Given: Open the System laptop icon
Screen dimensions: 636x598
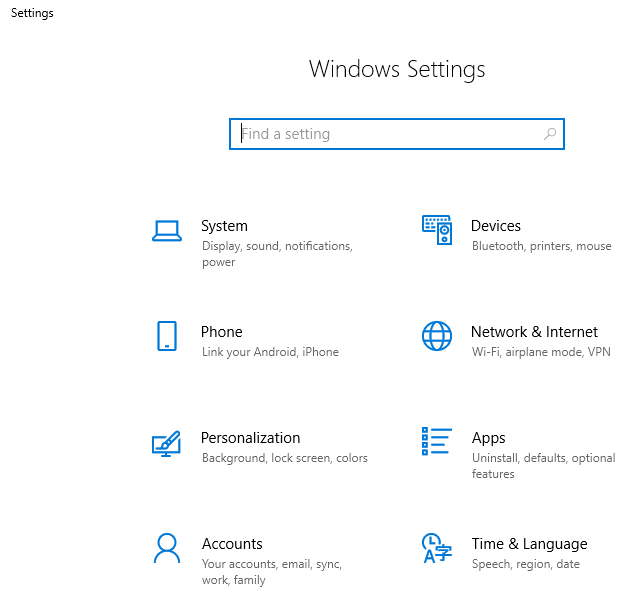Looking at the screenshot, I should [167, 231].
